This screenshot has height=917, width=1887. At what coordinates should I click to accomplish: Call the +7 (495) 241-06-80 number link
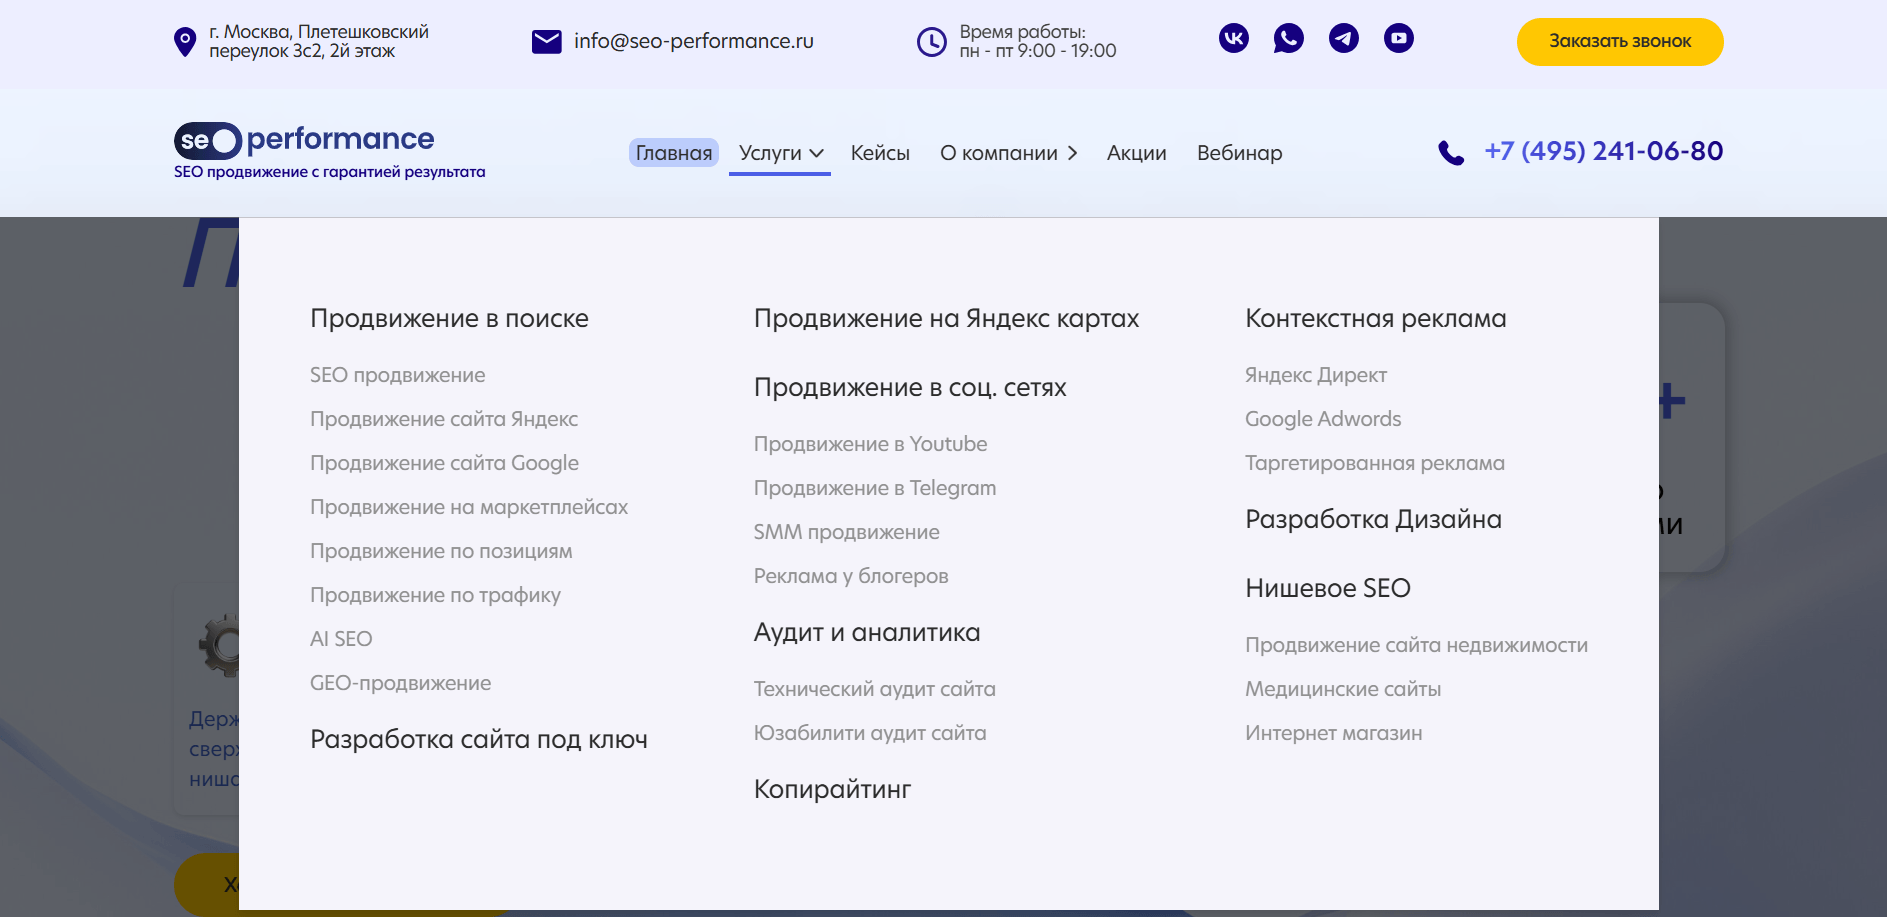[1603, 151]
